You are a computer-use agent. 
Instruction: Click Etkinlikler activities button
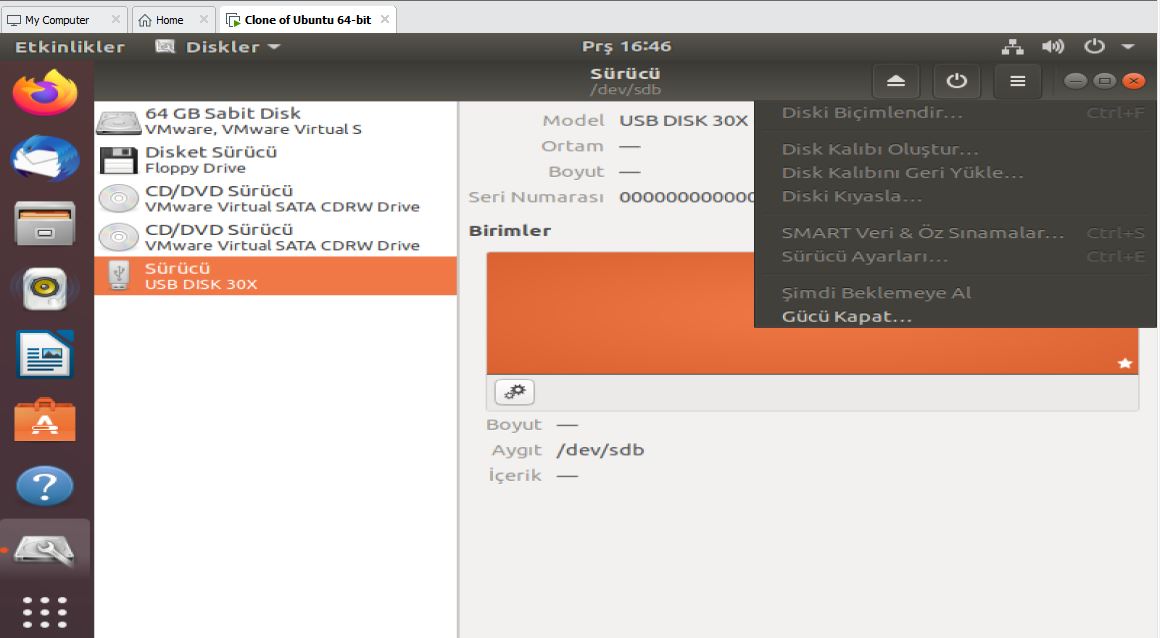(x=69, y=47)
